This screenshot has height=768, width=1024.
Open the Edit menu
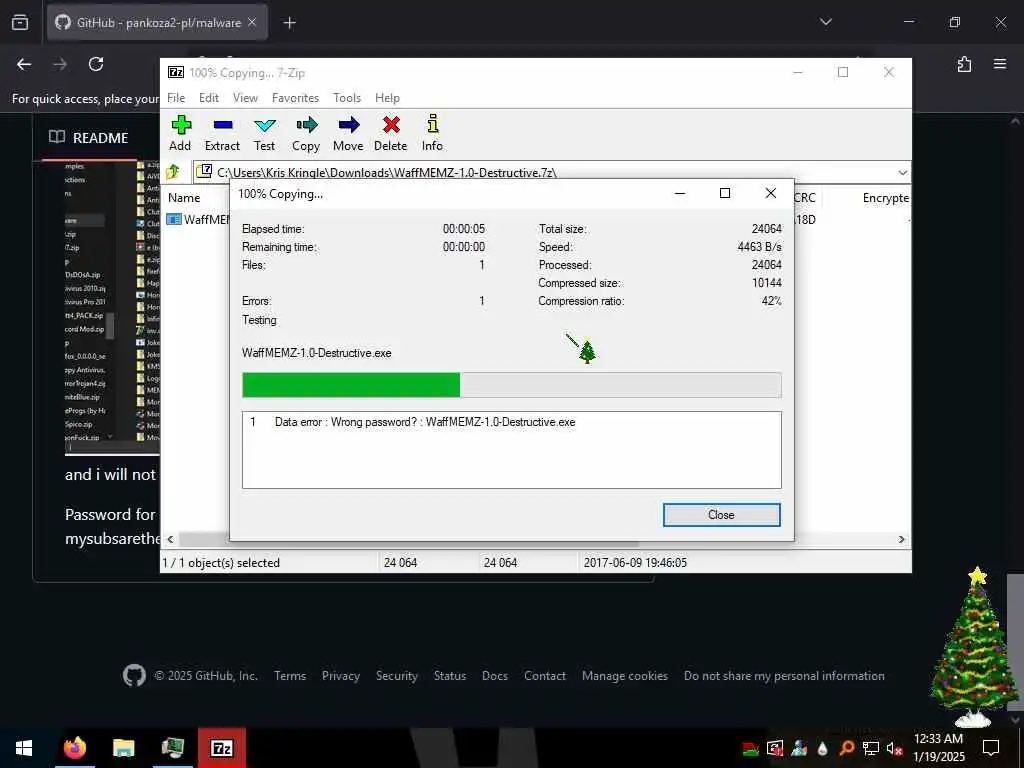[x=209, y=98]
